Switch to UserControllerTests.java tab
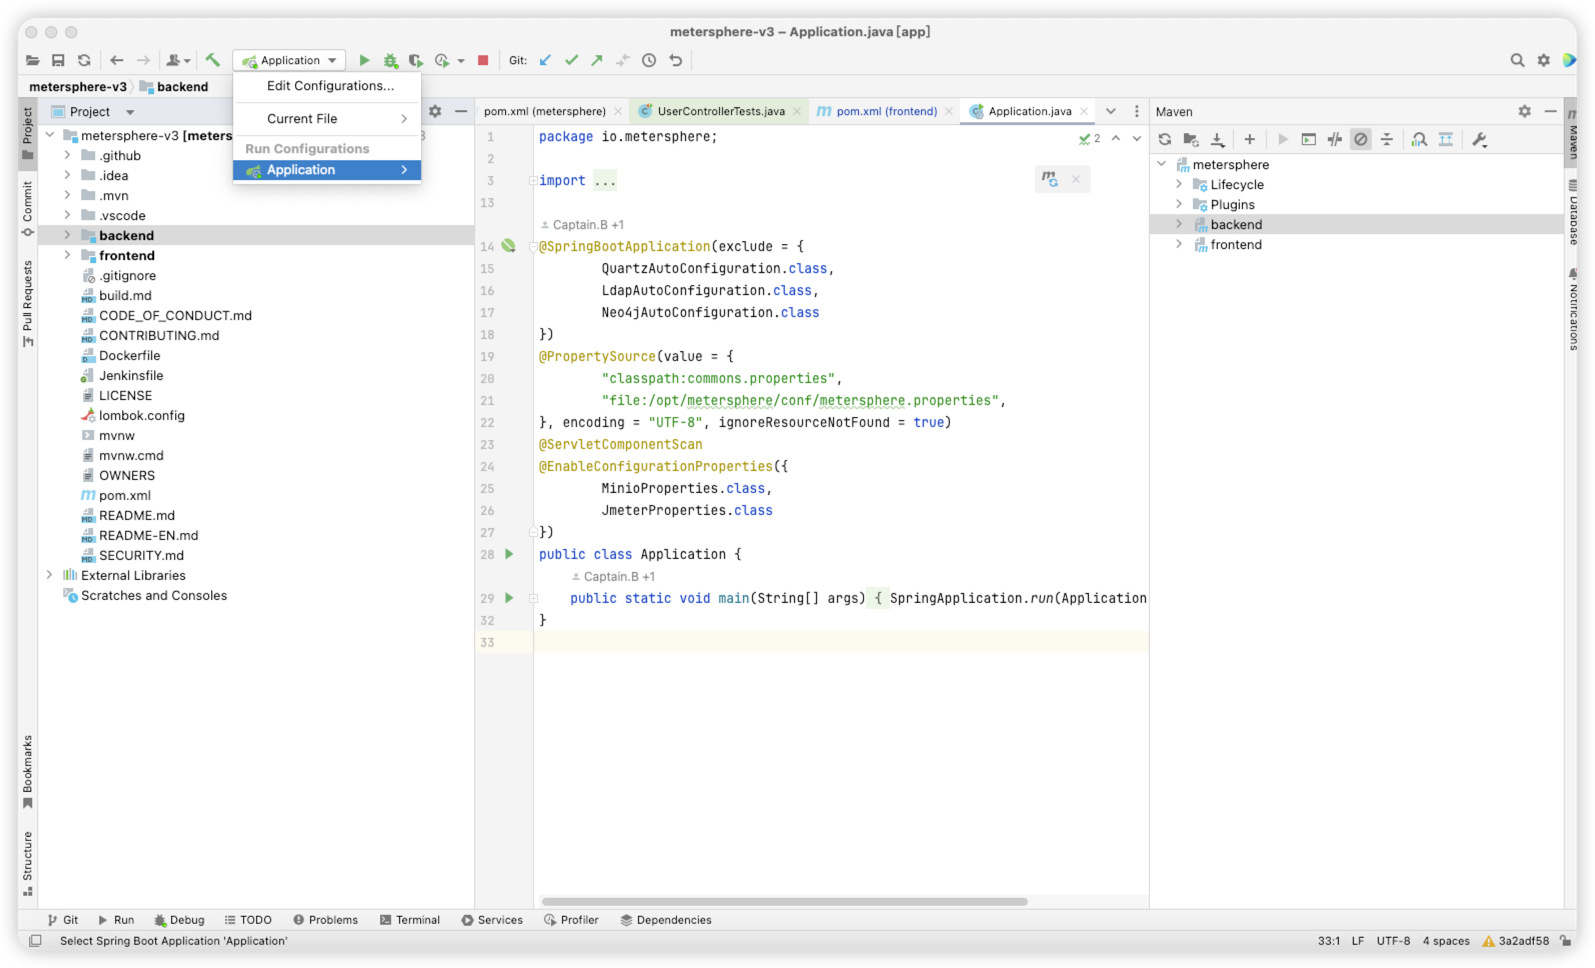This screenshot has width=1595, height=968. click(x=721, y=111)
